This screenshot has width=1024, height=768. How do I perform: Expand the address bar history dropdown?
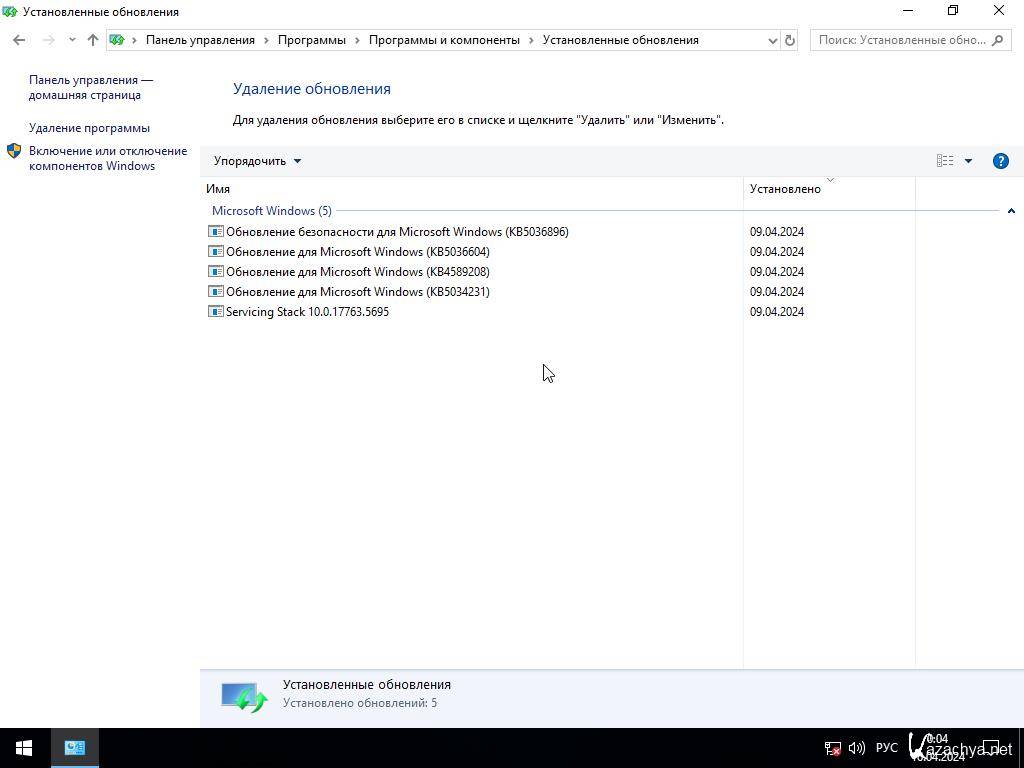pyautogui.click(x=772, y=40)
